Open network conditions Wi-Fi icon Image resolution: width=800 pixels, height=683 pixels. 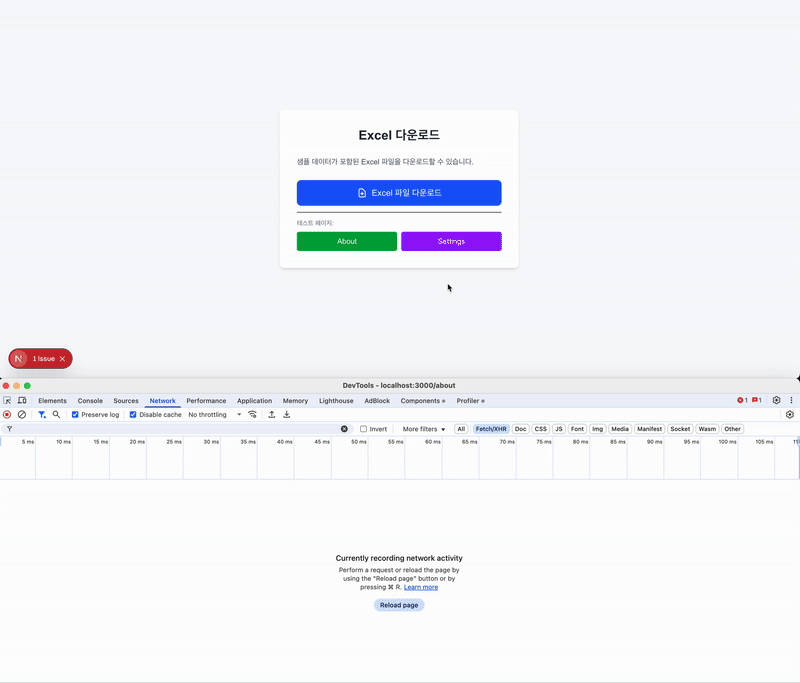pos(253,414)
